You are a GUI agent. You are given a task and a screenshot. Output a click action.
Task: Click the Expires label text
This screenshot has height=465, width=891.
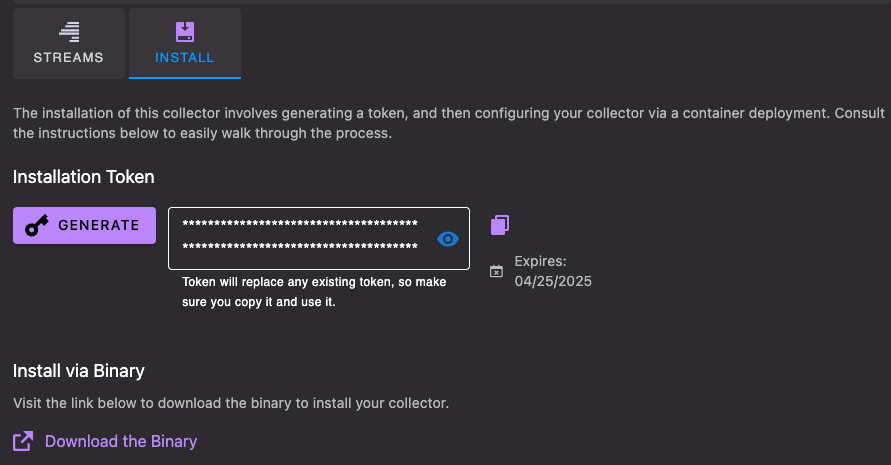pos(540,261)
